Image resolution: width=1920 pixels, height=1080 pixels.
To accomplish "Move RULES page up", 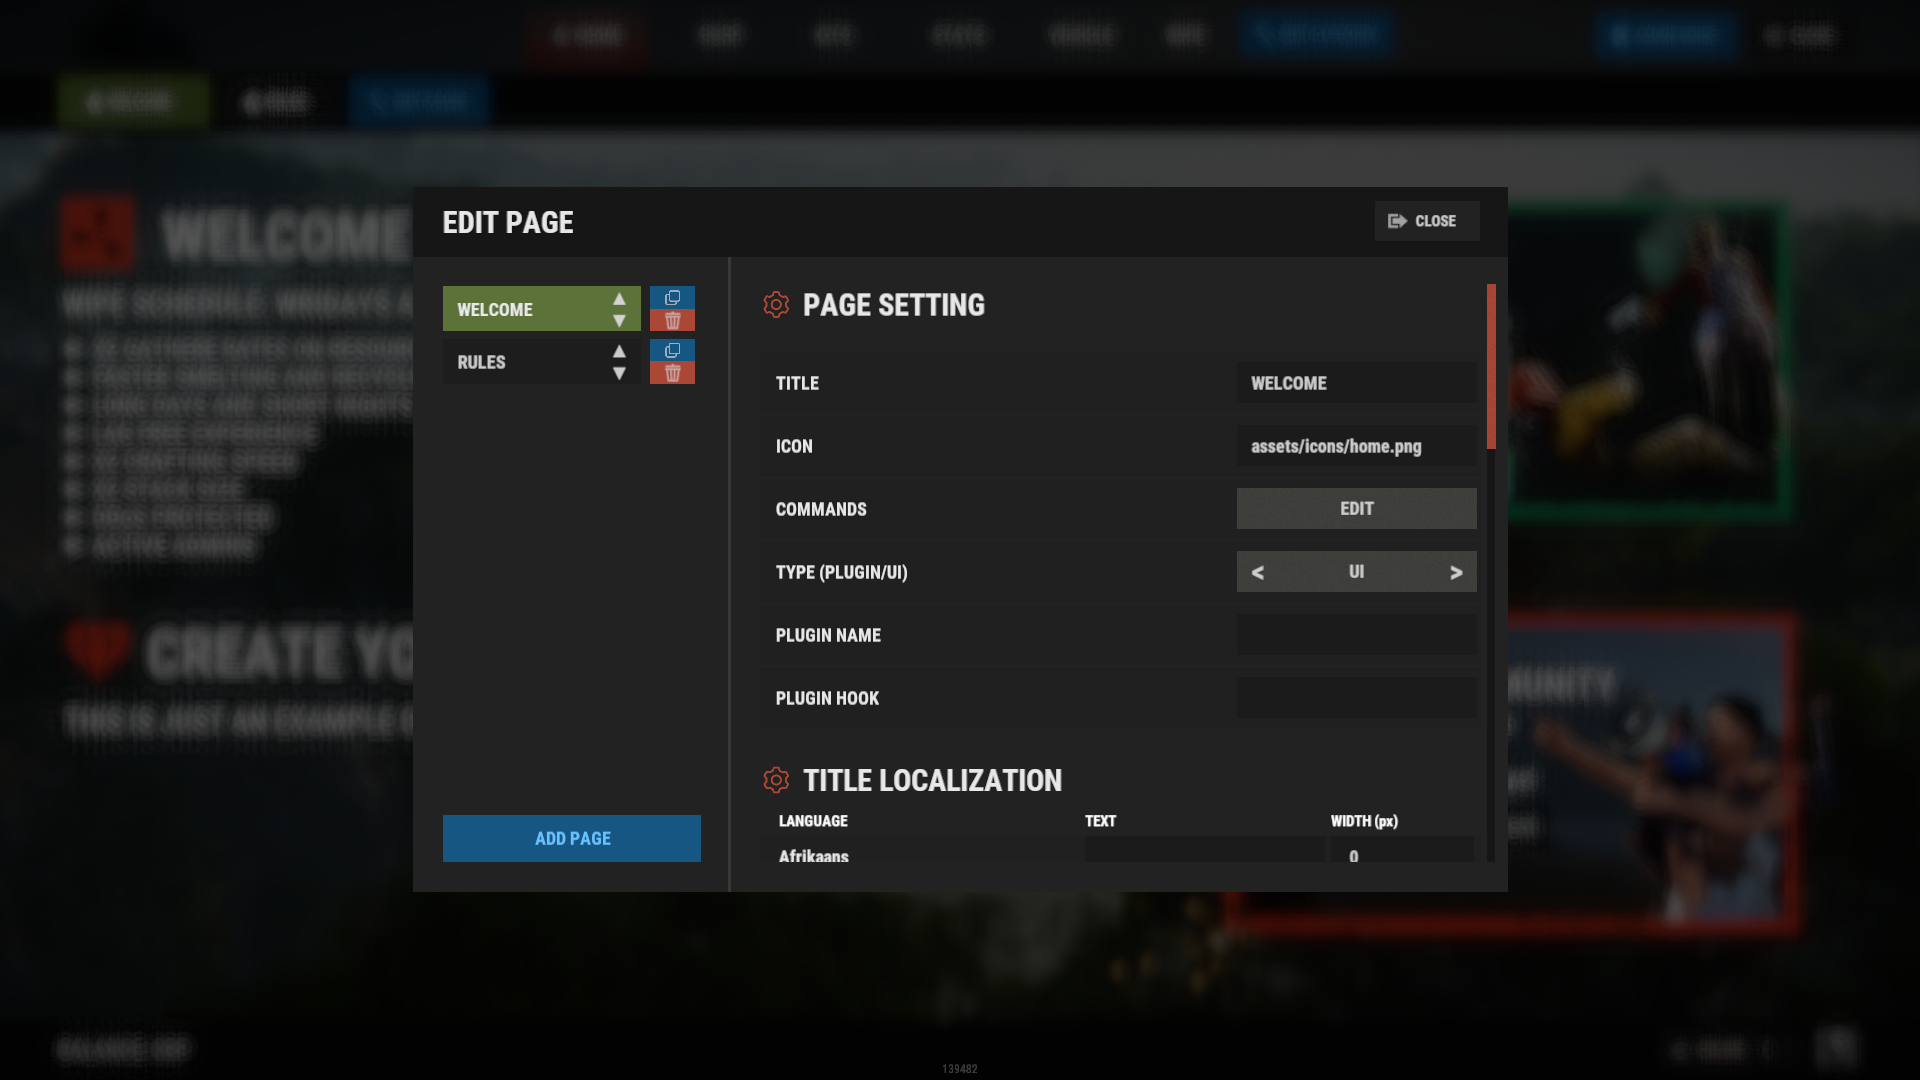I will point(619,351).
